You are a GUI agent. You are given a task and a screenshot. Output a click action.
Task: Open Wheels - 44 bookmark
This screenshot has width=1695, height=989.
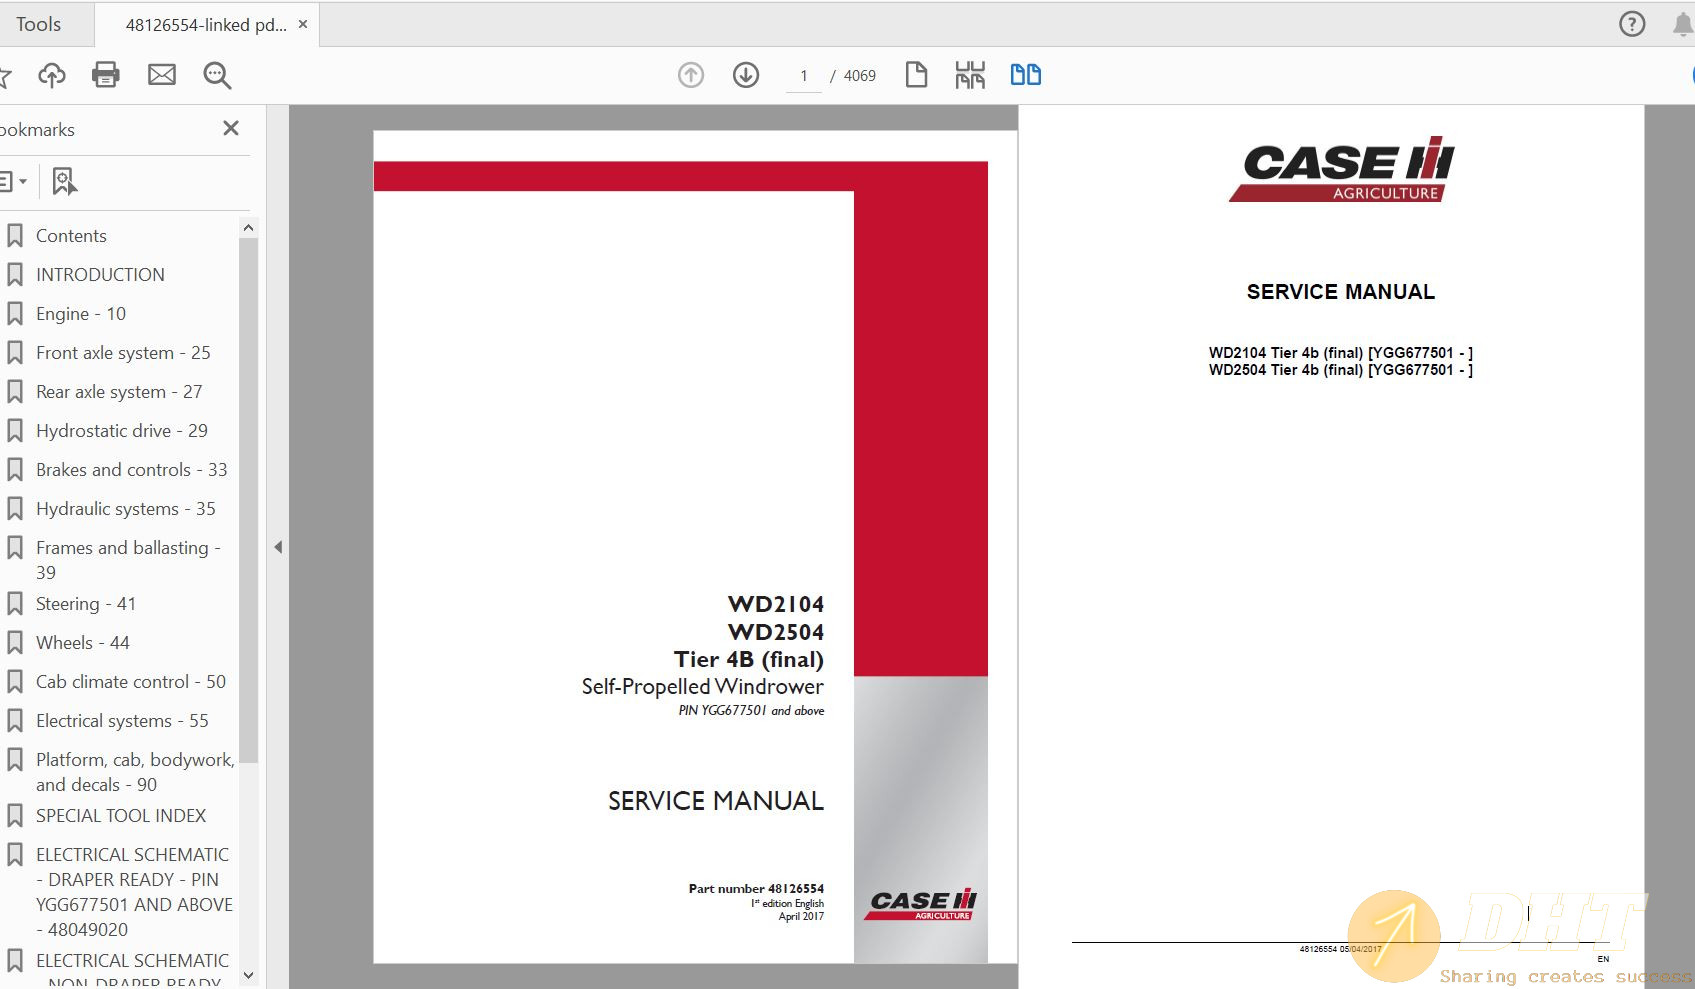[x=83, y=643]
